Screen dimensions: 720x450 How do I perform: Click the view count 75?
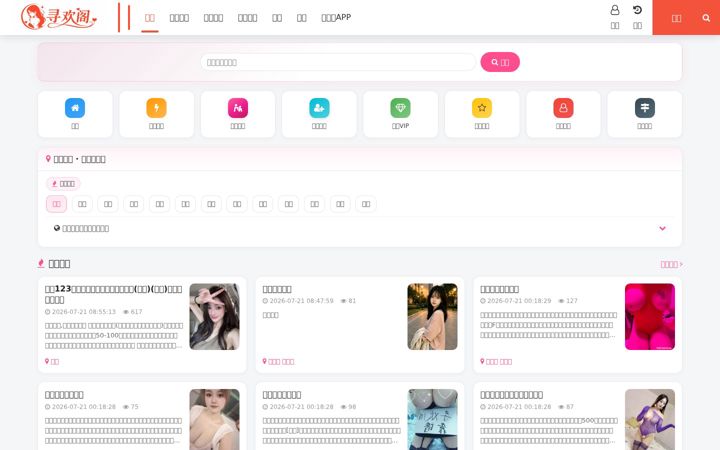click(135, 407)
